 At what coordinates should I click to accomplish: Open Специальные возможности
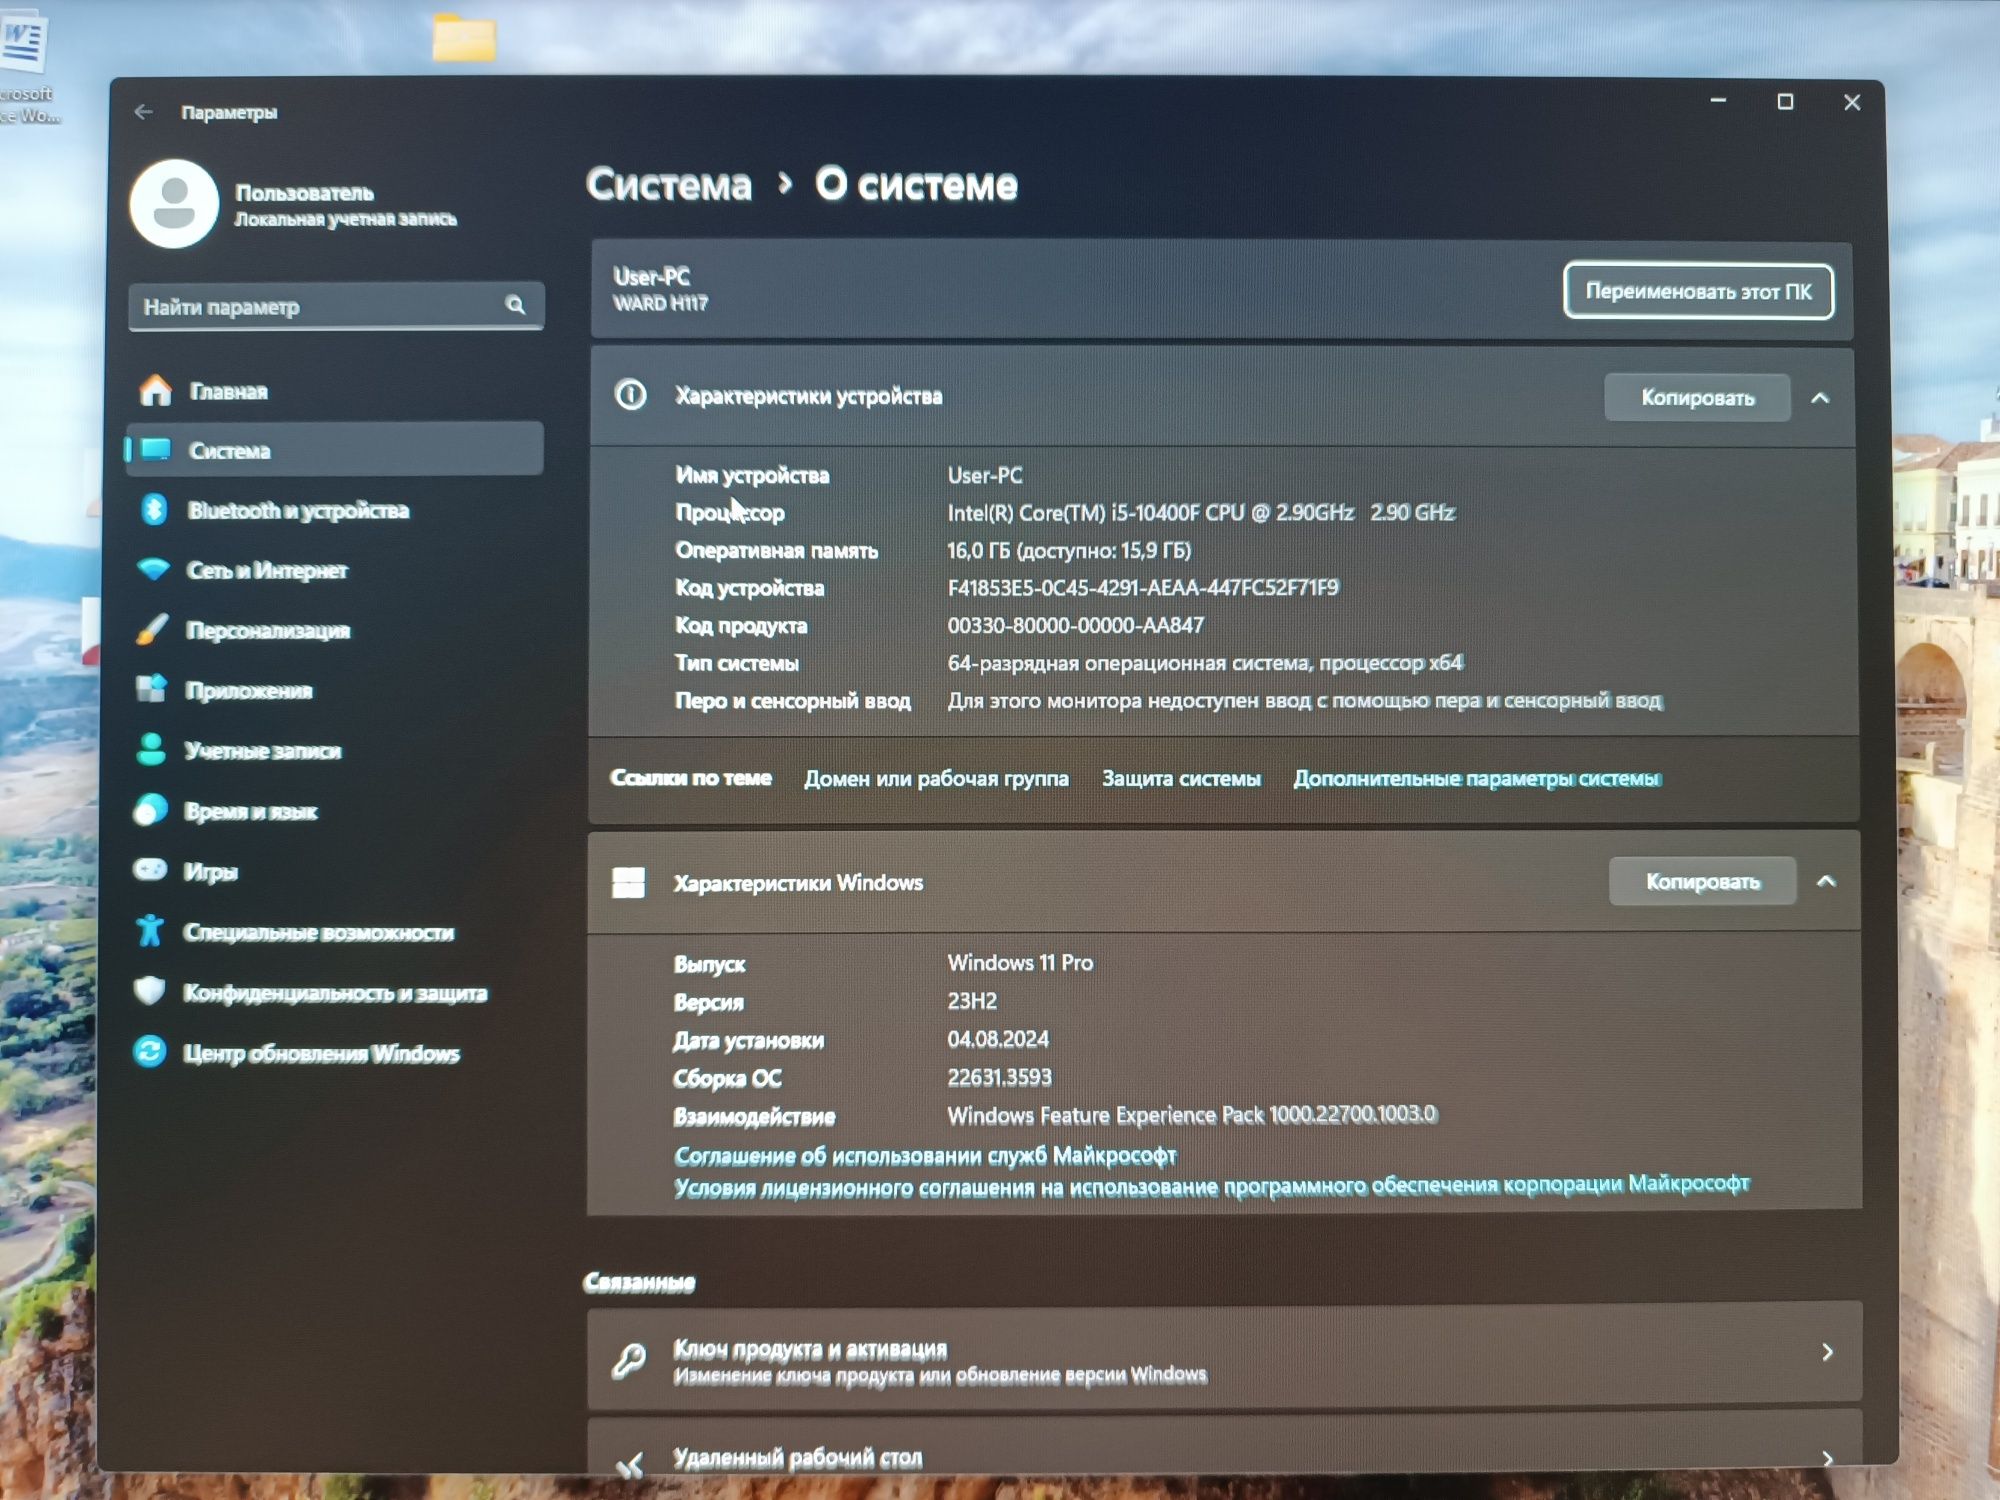click(334, 932)
